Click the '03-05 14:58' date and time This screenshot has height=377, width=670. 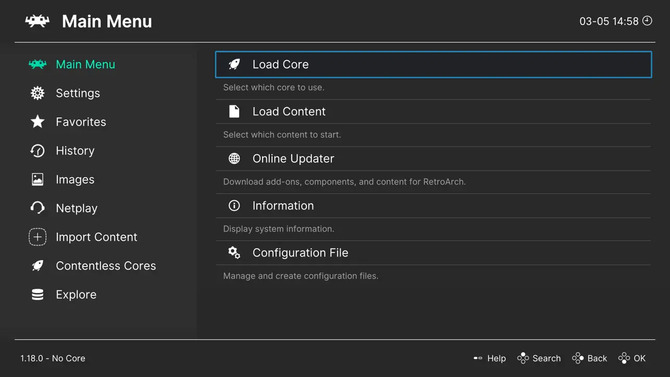[609, 21]
